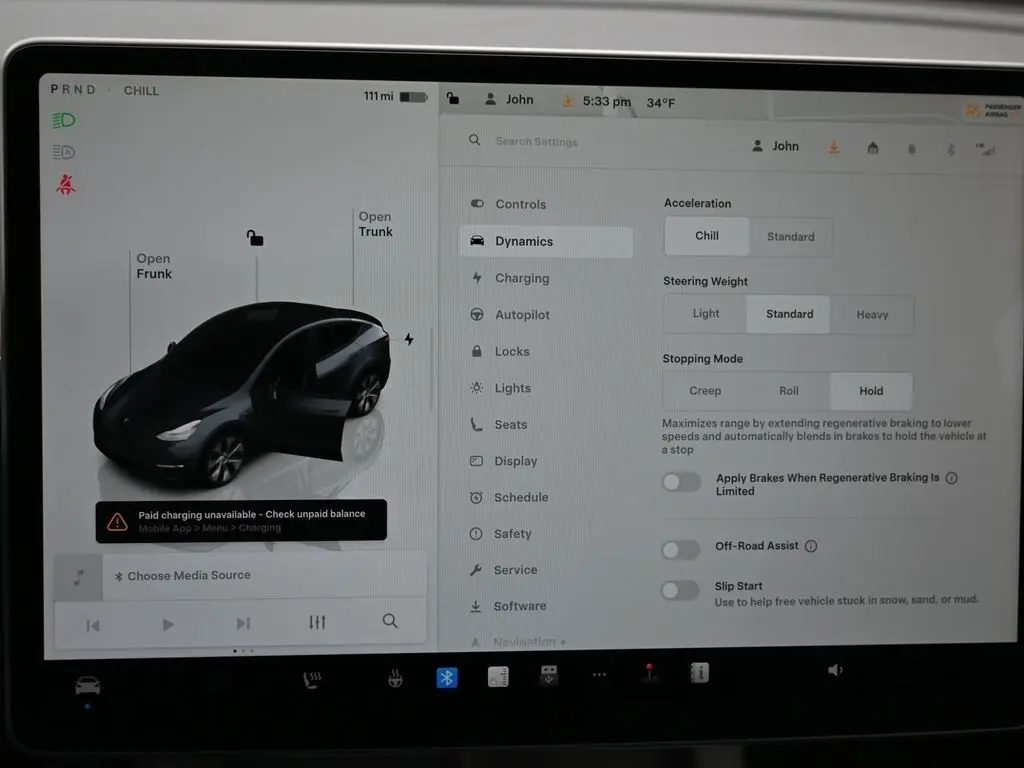Viewport: 1024px width, 768px height.
Task: Open audio equalizer settings icon
Action: (x=317, y=623)
